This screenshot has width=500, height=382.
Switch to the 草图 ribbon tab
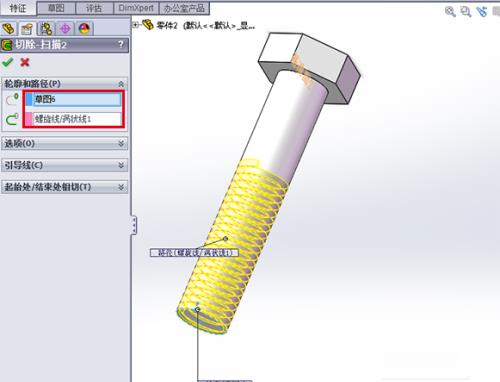56,8
